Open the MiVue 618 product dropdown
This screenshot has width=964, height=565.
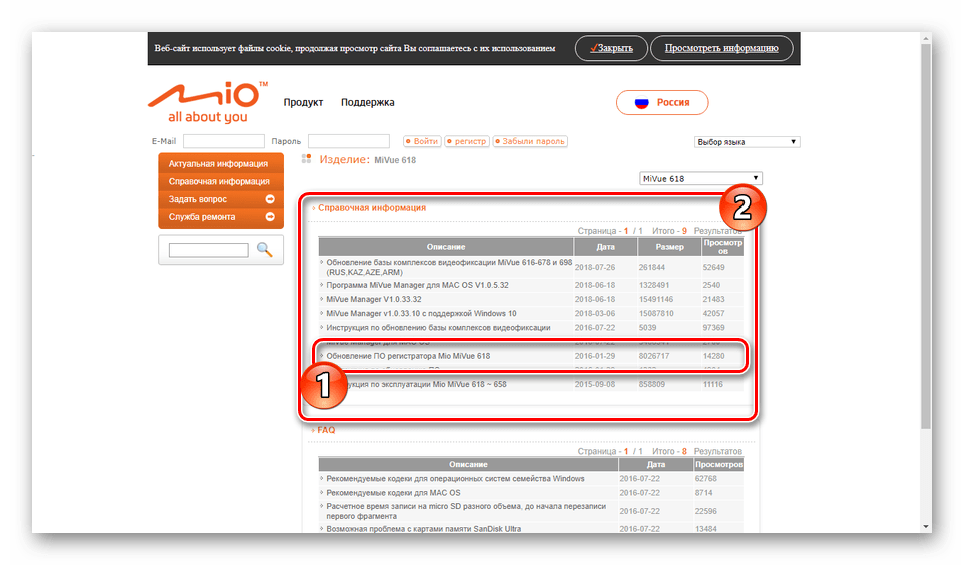pos(700,179)
